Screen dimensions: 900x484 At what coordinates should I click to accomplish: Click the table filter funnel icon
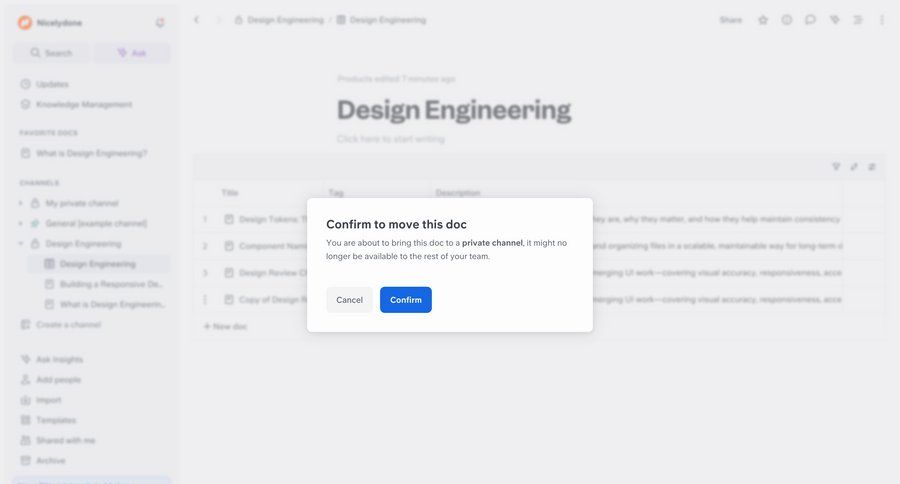pos(836,167)
